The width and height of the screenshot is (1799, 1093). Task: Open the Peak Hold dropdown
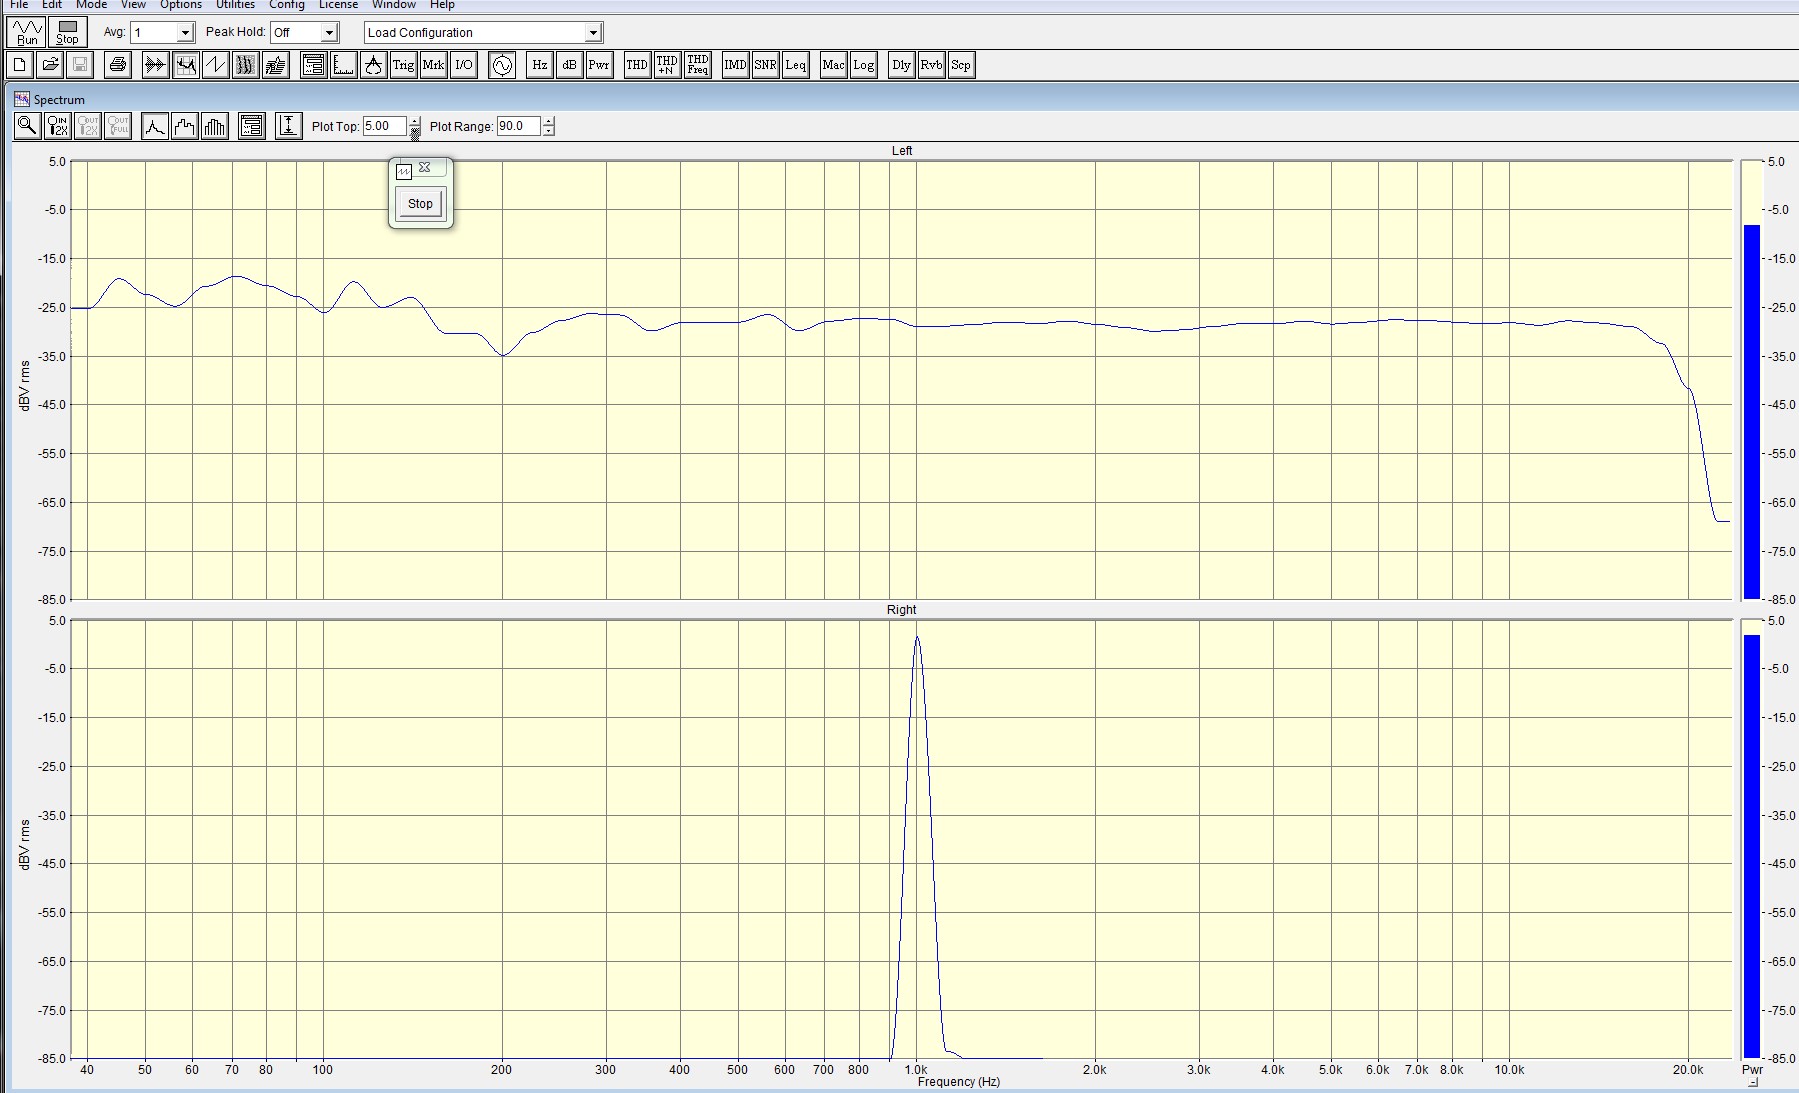click(329, 33)
